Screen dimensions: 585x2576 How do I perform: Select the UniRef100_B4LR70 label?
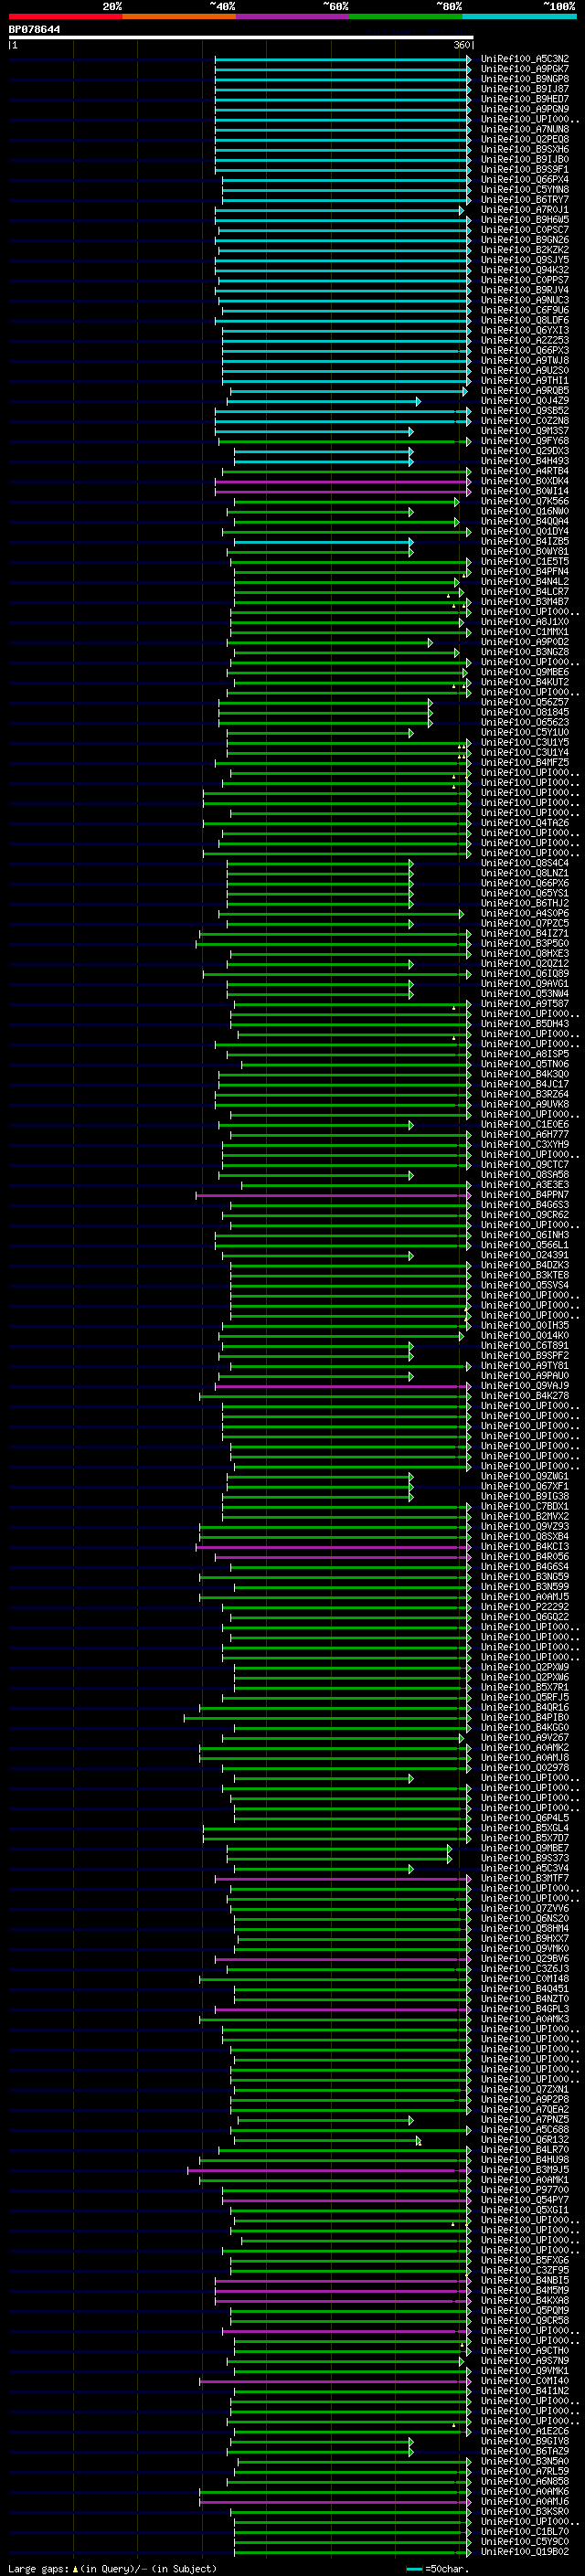click(x=525, y=2150)
